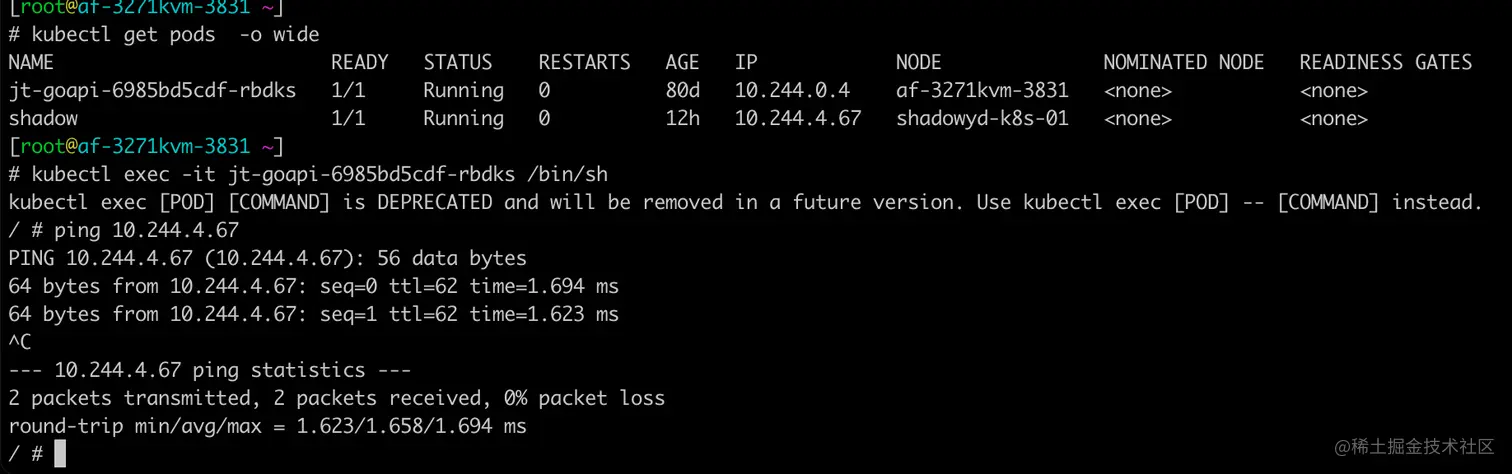Click the NAME column header
Image resolution: width=1512 pixels, height=474 pixels.
click(31, 62)
